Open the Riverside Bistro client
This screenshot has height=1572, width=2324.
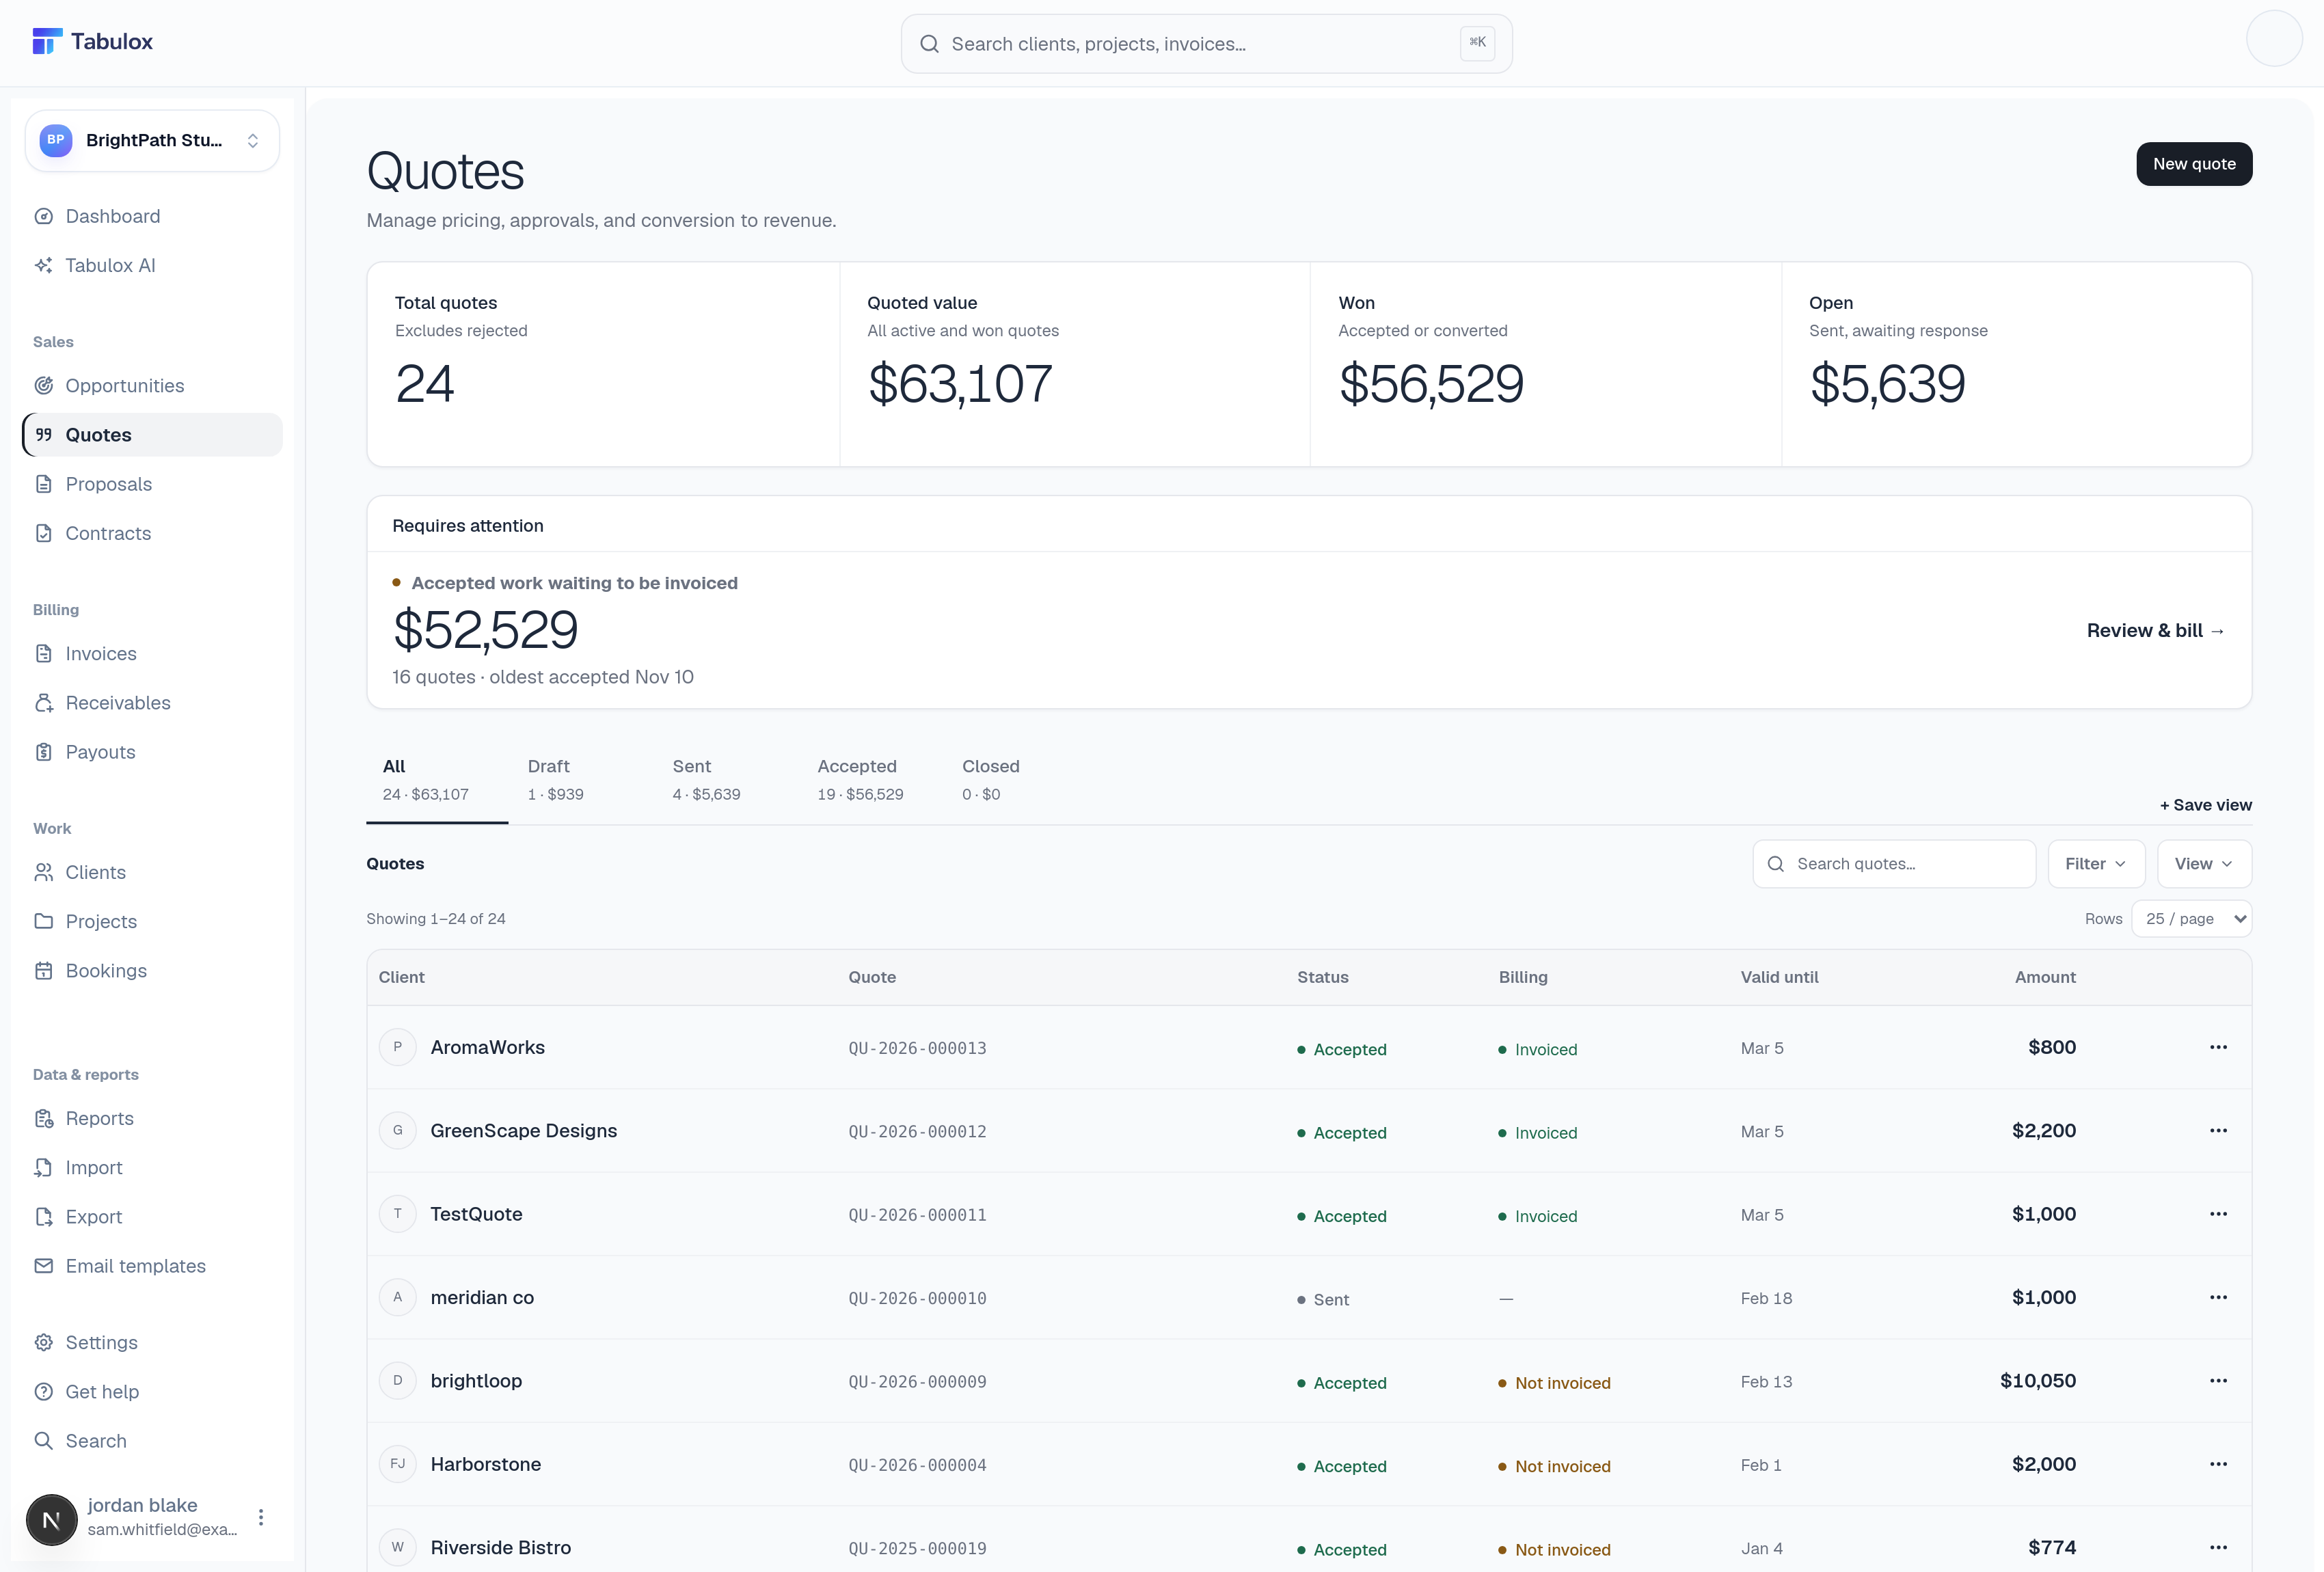pos(501,1548)
